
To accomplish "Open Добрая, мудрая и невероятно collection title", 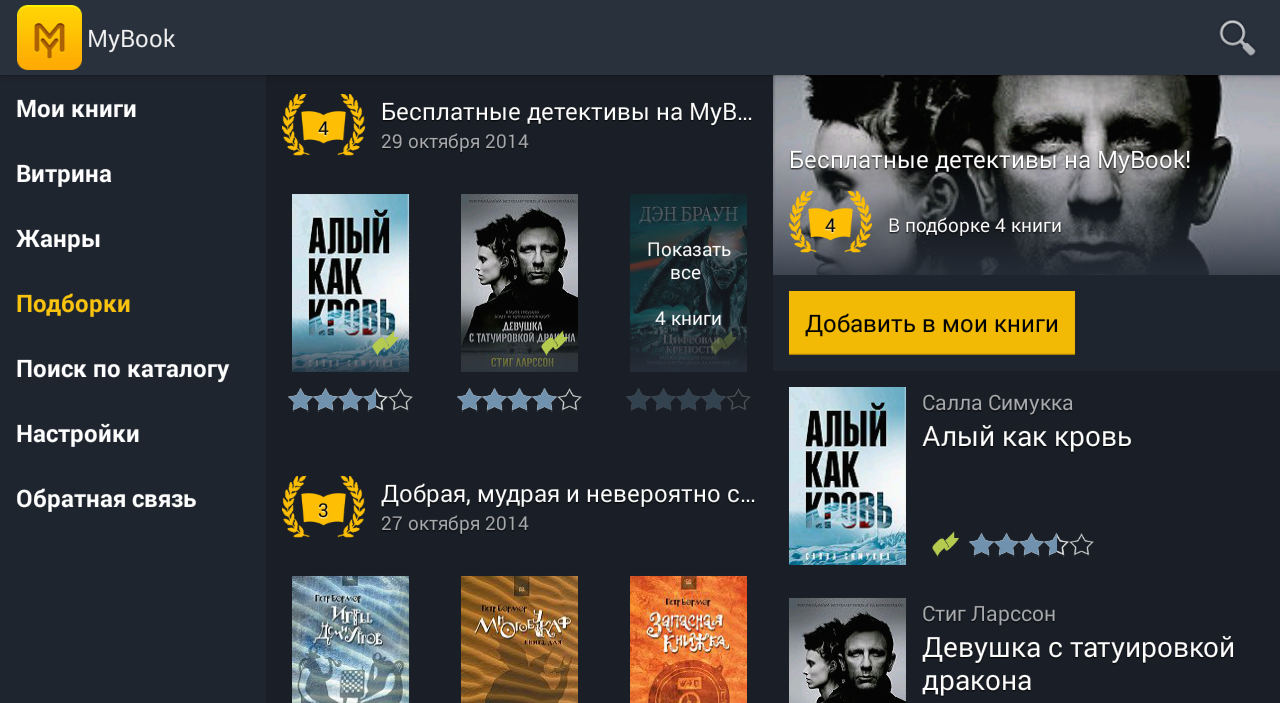I will click(x=568, y=494).
